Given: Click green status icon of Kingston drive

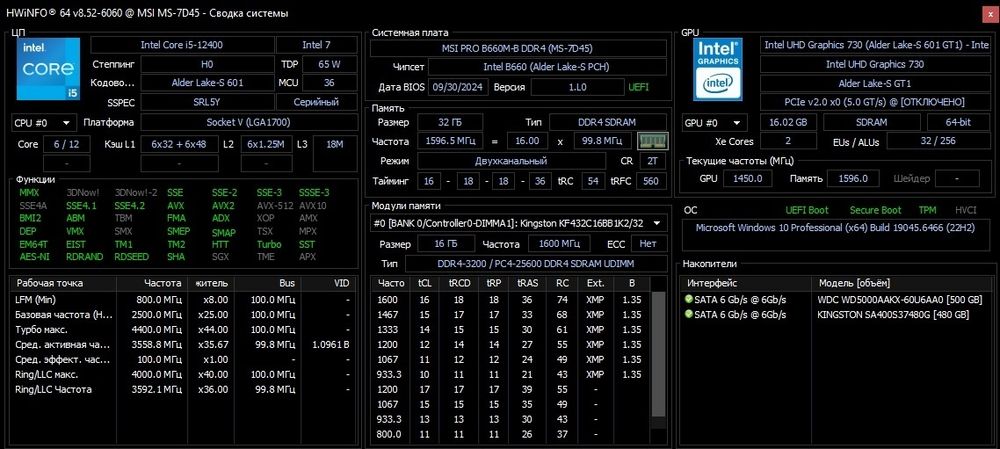Looking at the screenshot, I should (688, 314).
